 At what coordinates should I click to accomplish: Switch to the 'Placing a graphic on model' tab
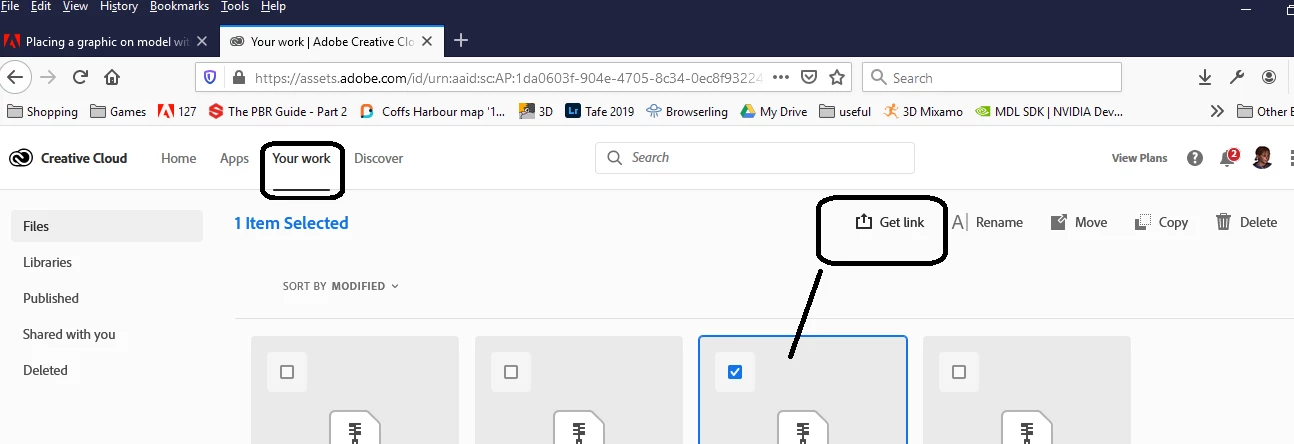pos(108,41)
